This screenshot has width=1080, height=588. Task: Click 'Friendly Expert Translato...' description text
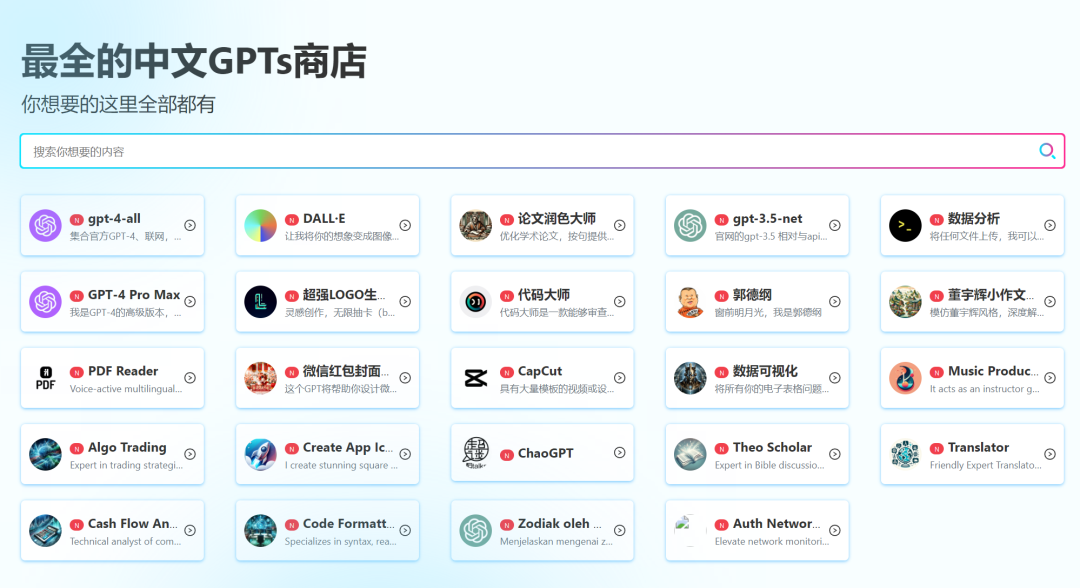(x=985, y=465)
